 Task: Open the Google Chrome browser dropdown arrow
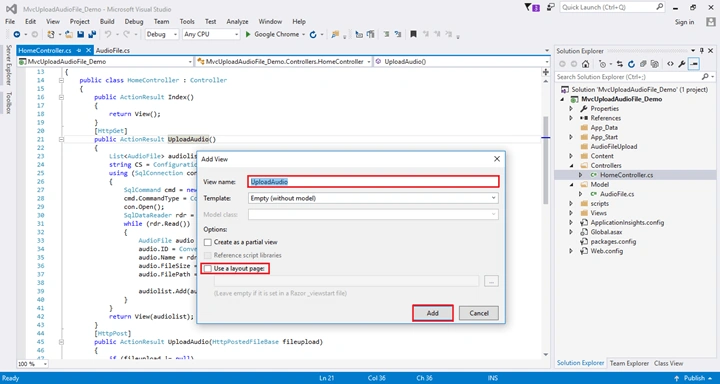point(304,34)
